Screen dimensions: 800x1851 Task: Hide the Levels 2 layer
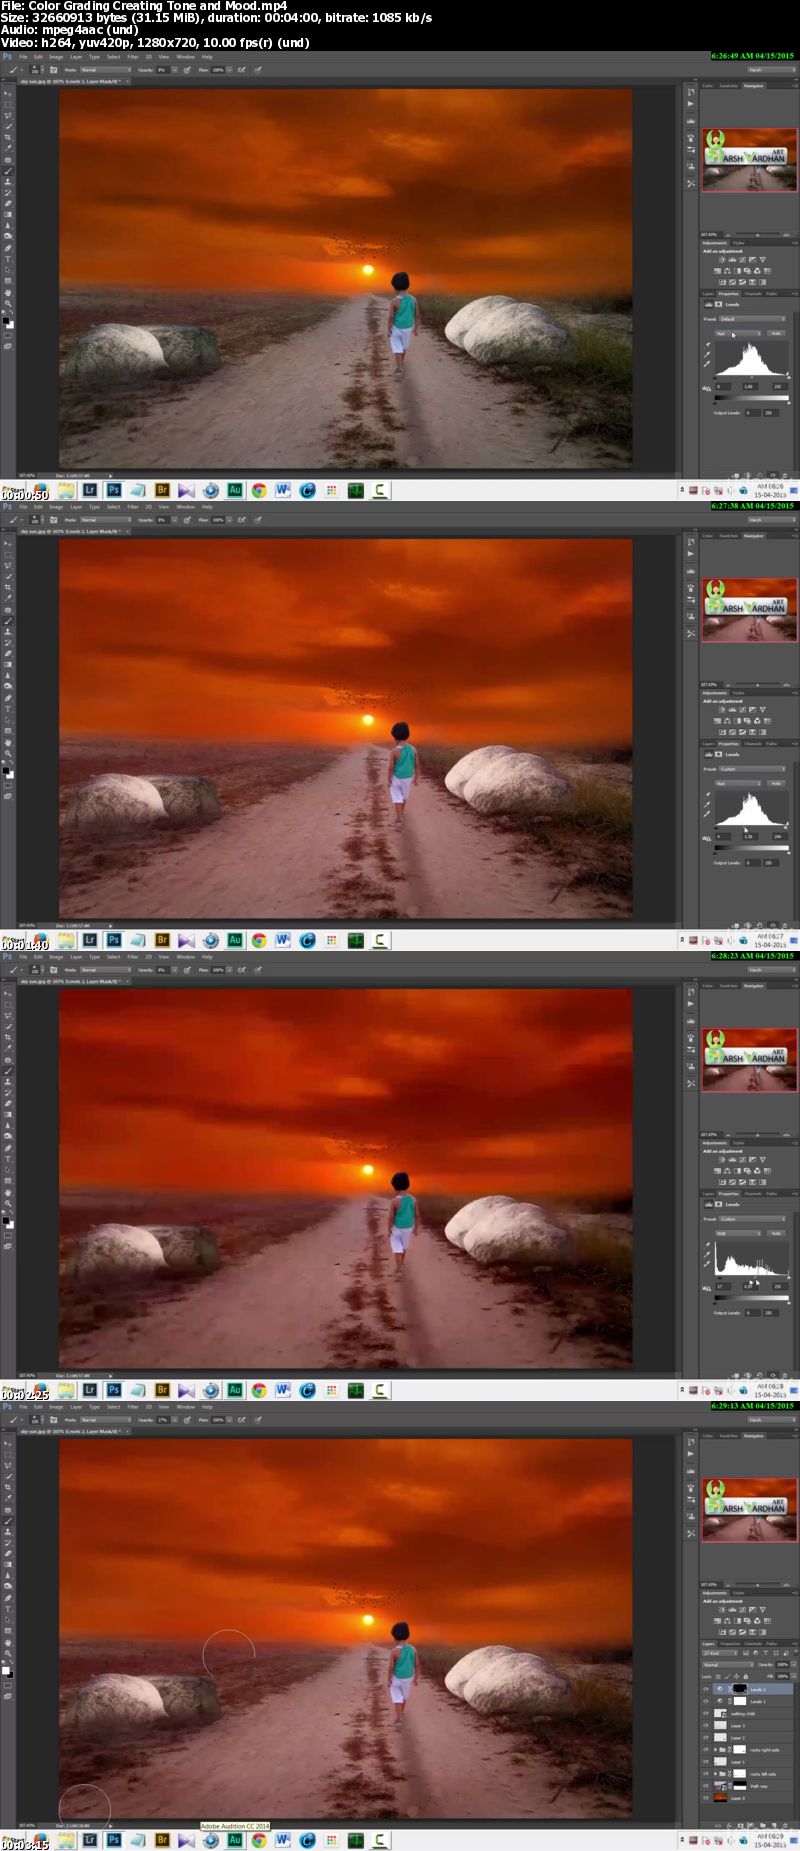coord(706,1689)
